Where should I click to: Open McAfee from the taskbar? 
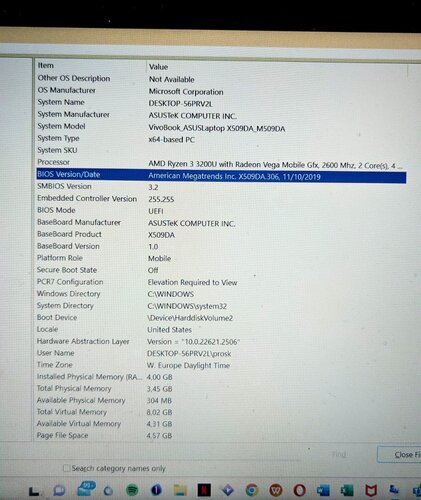(371, 490)
